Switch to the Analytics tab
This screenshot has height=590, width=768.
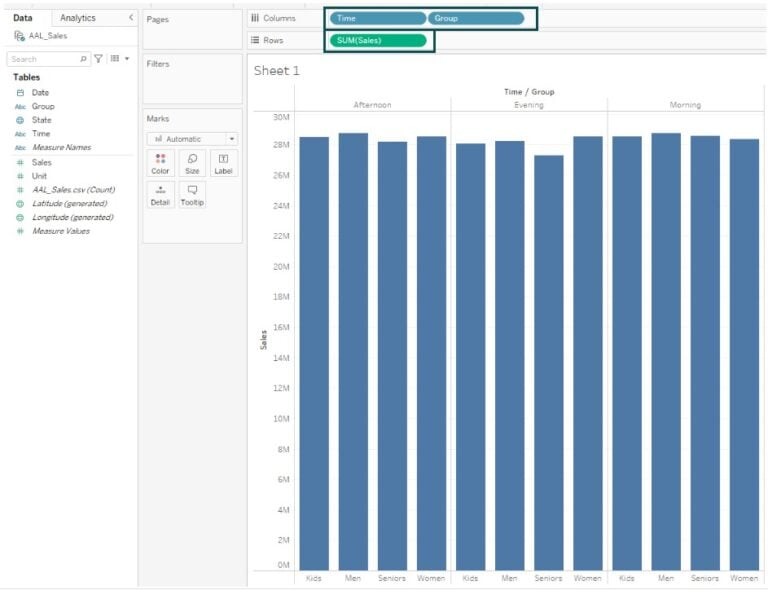coord(78,18)
